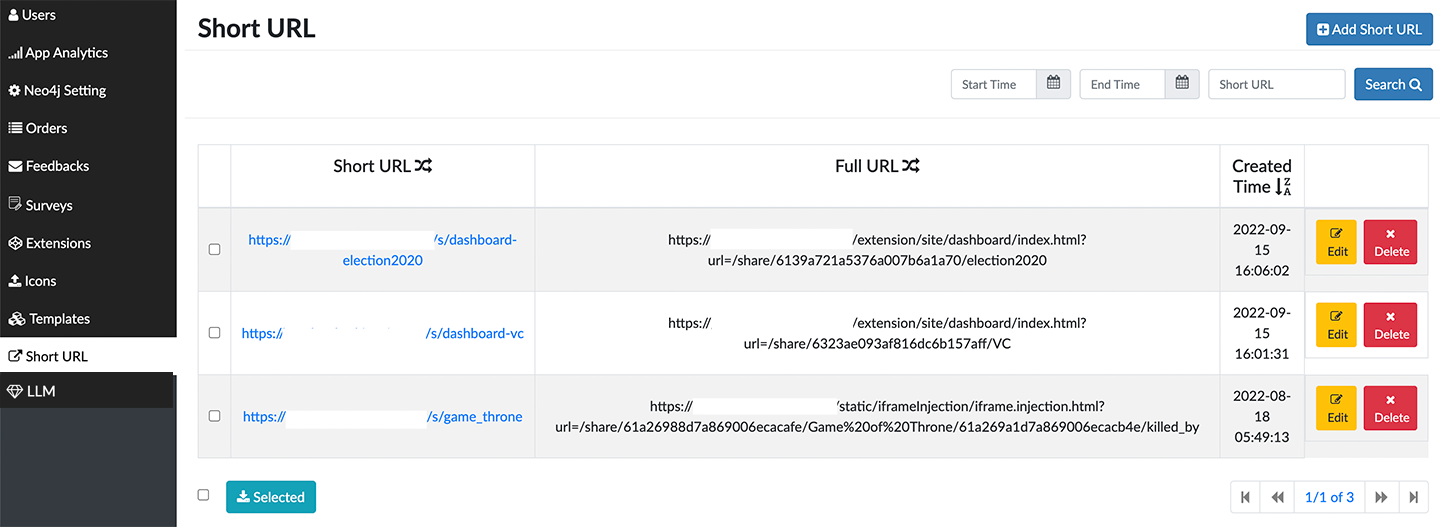Toggle the select-all checkbox below the table
Image resolution: width=1440 pixels, height=527 pixels.
(x=203, y=495)
